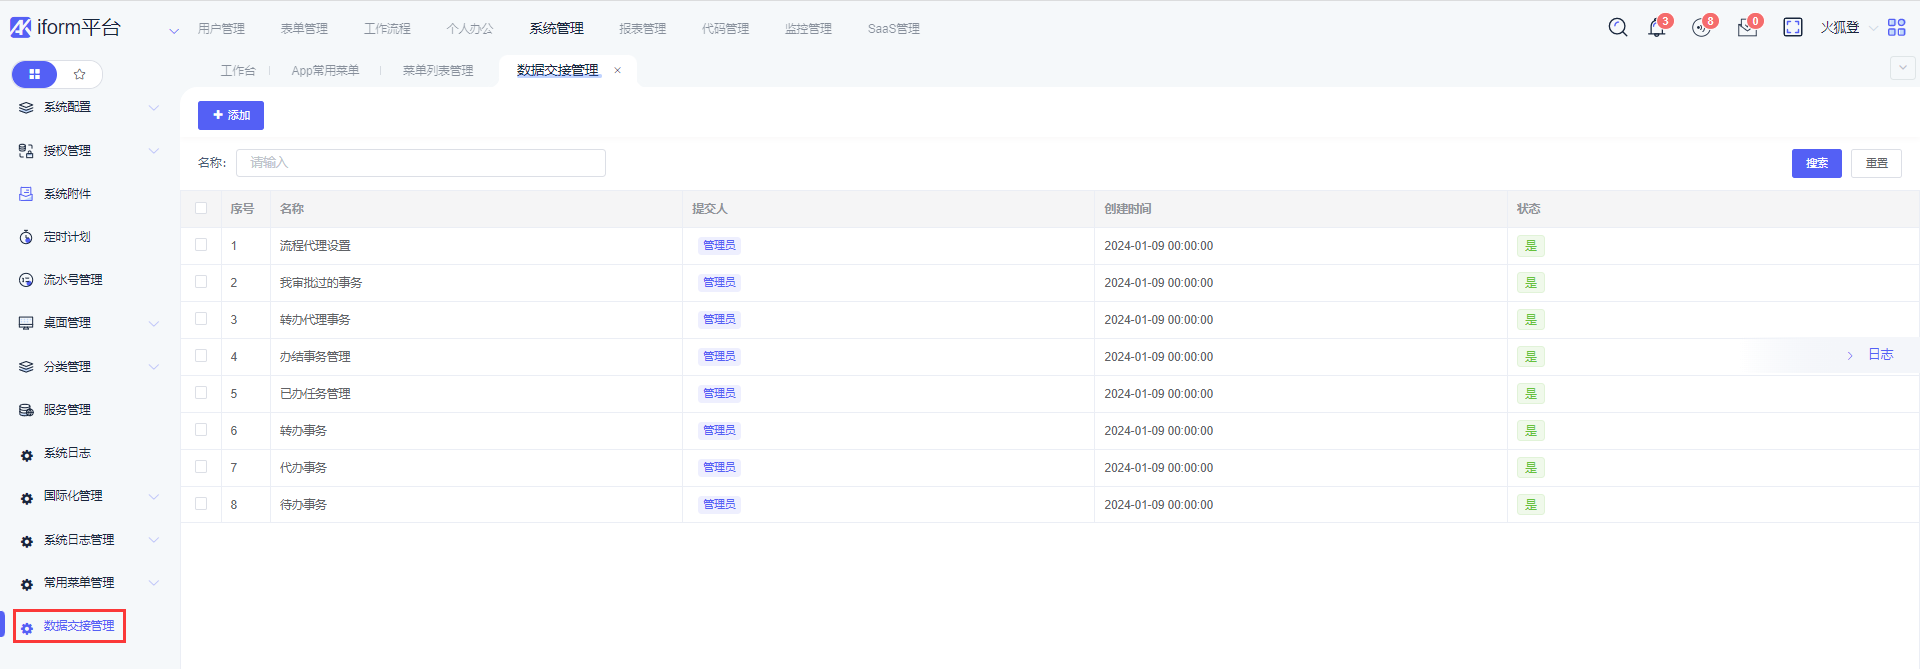The width and height of the screenshot is (1920, 669).
Task: Switch to the 菜单列表管理 tab
Action: click(x=438, y=71)
